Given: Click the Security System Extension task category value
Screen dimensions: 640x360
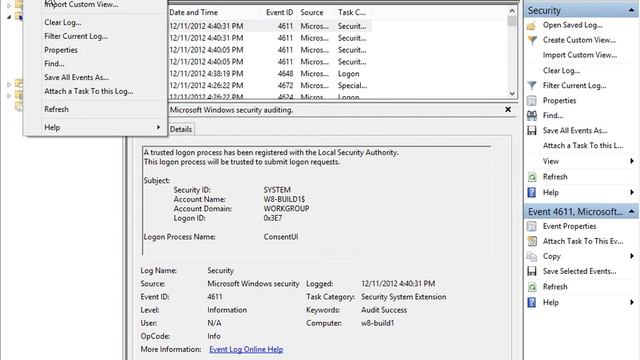Looking at the screenshot, I should coord(403,297).
